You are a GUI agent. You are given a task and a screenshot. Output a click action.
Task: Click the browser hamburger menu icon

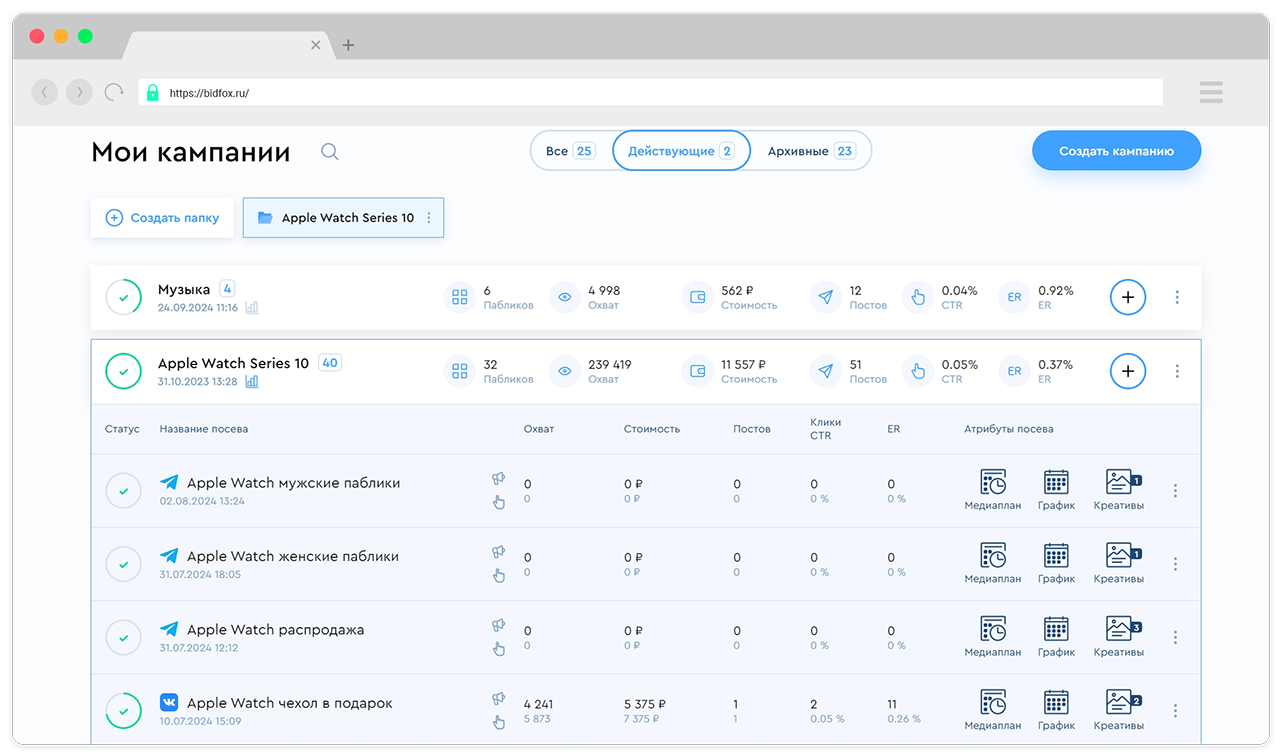(x=1211, y=93)
